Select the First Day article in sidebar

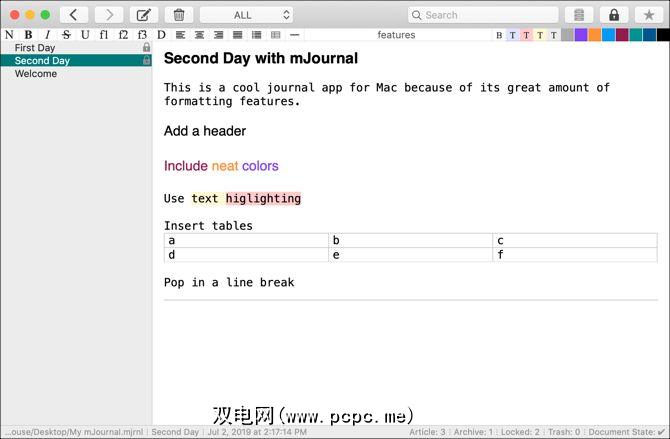[x=76, y=47]
